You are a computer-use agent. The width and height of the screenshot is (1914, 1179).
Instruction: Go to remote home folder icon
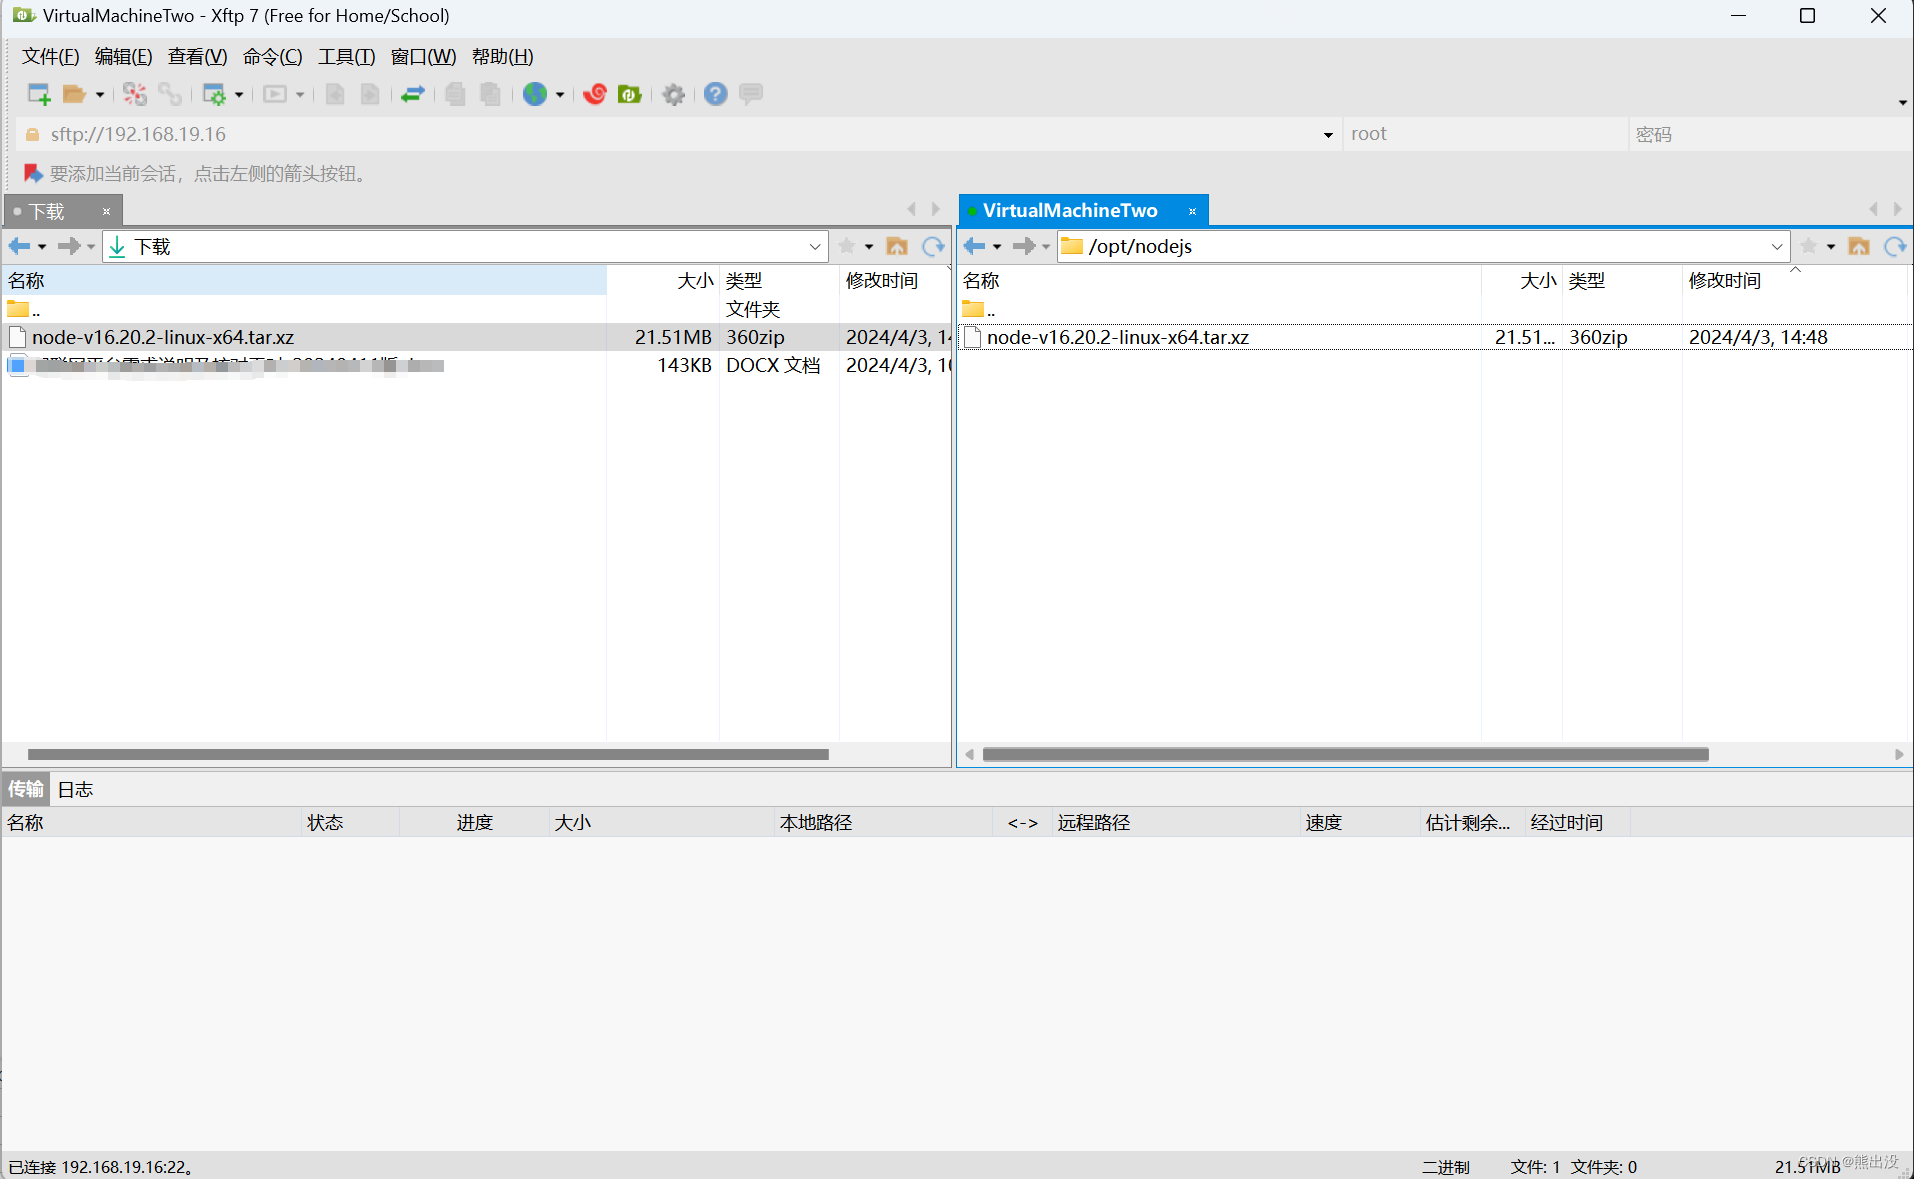1859,246
